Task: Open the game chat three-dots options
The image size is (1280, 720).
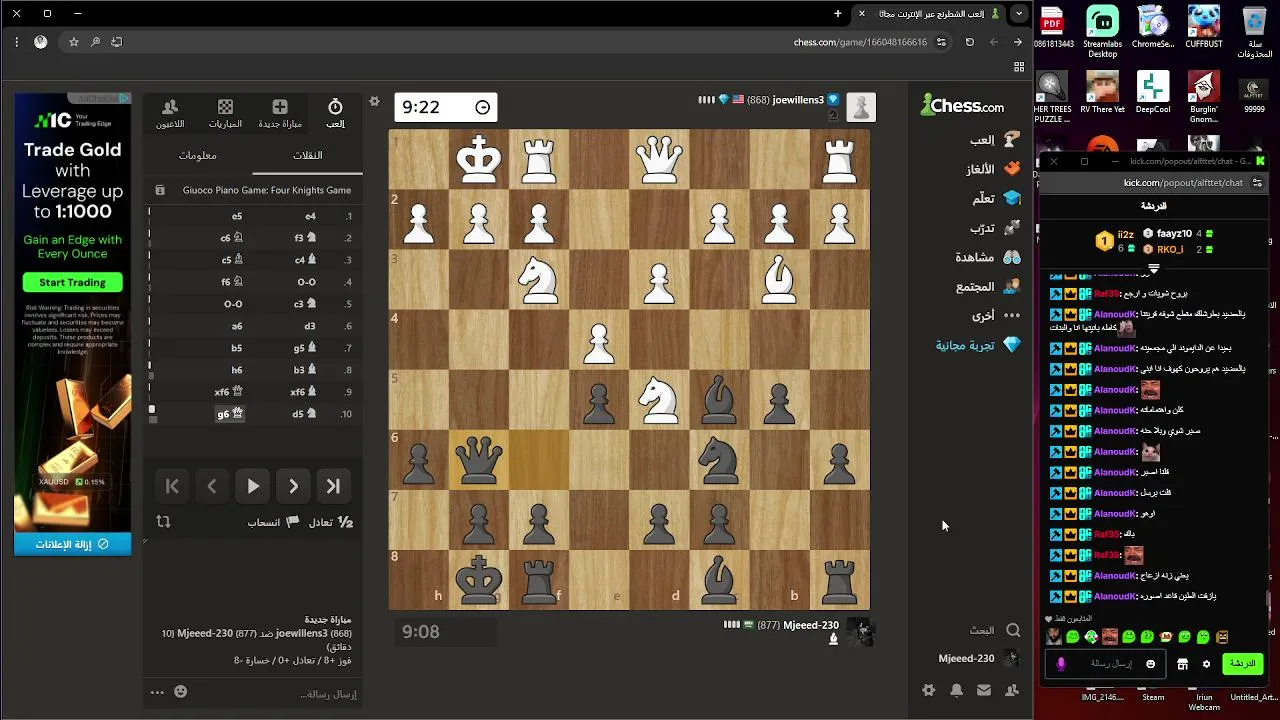Action: tap(157, 691)
